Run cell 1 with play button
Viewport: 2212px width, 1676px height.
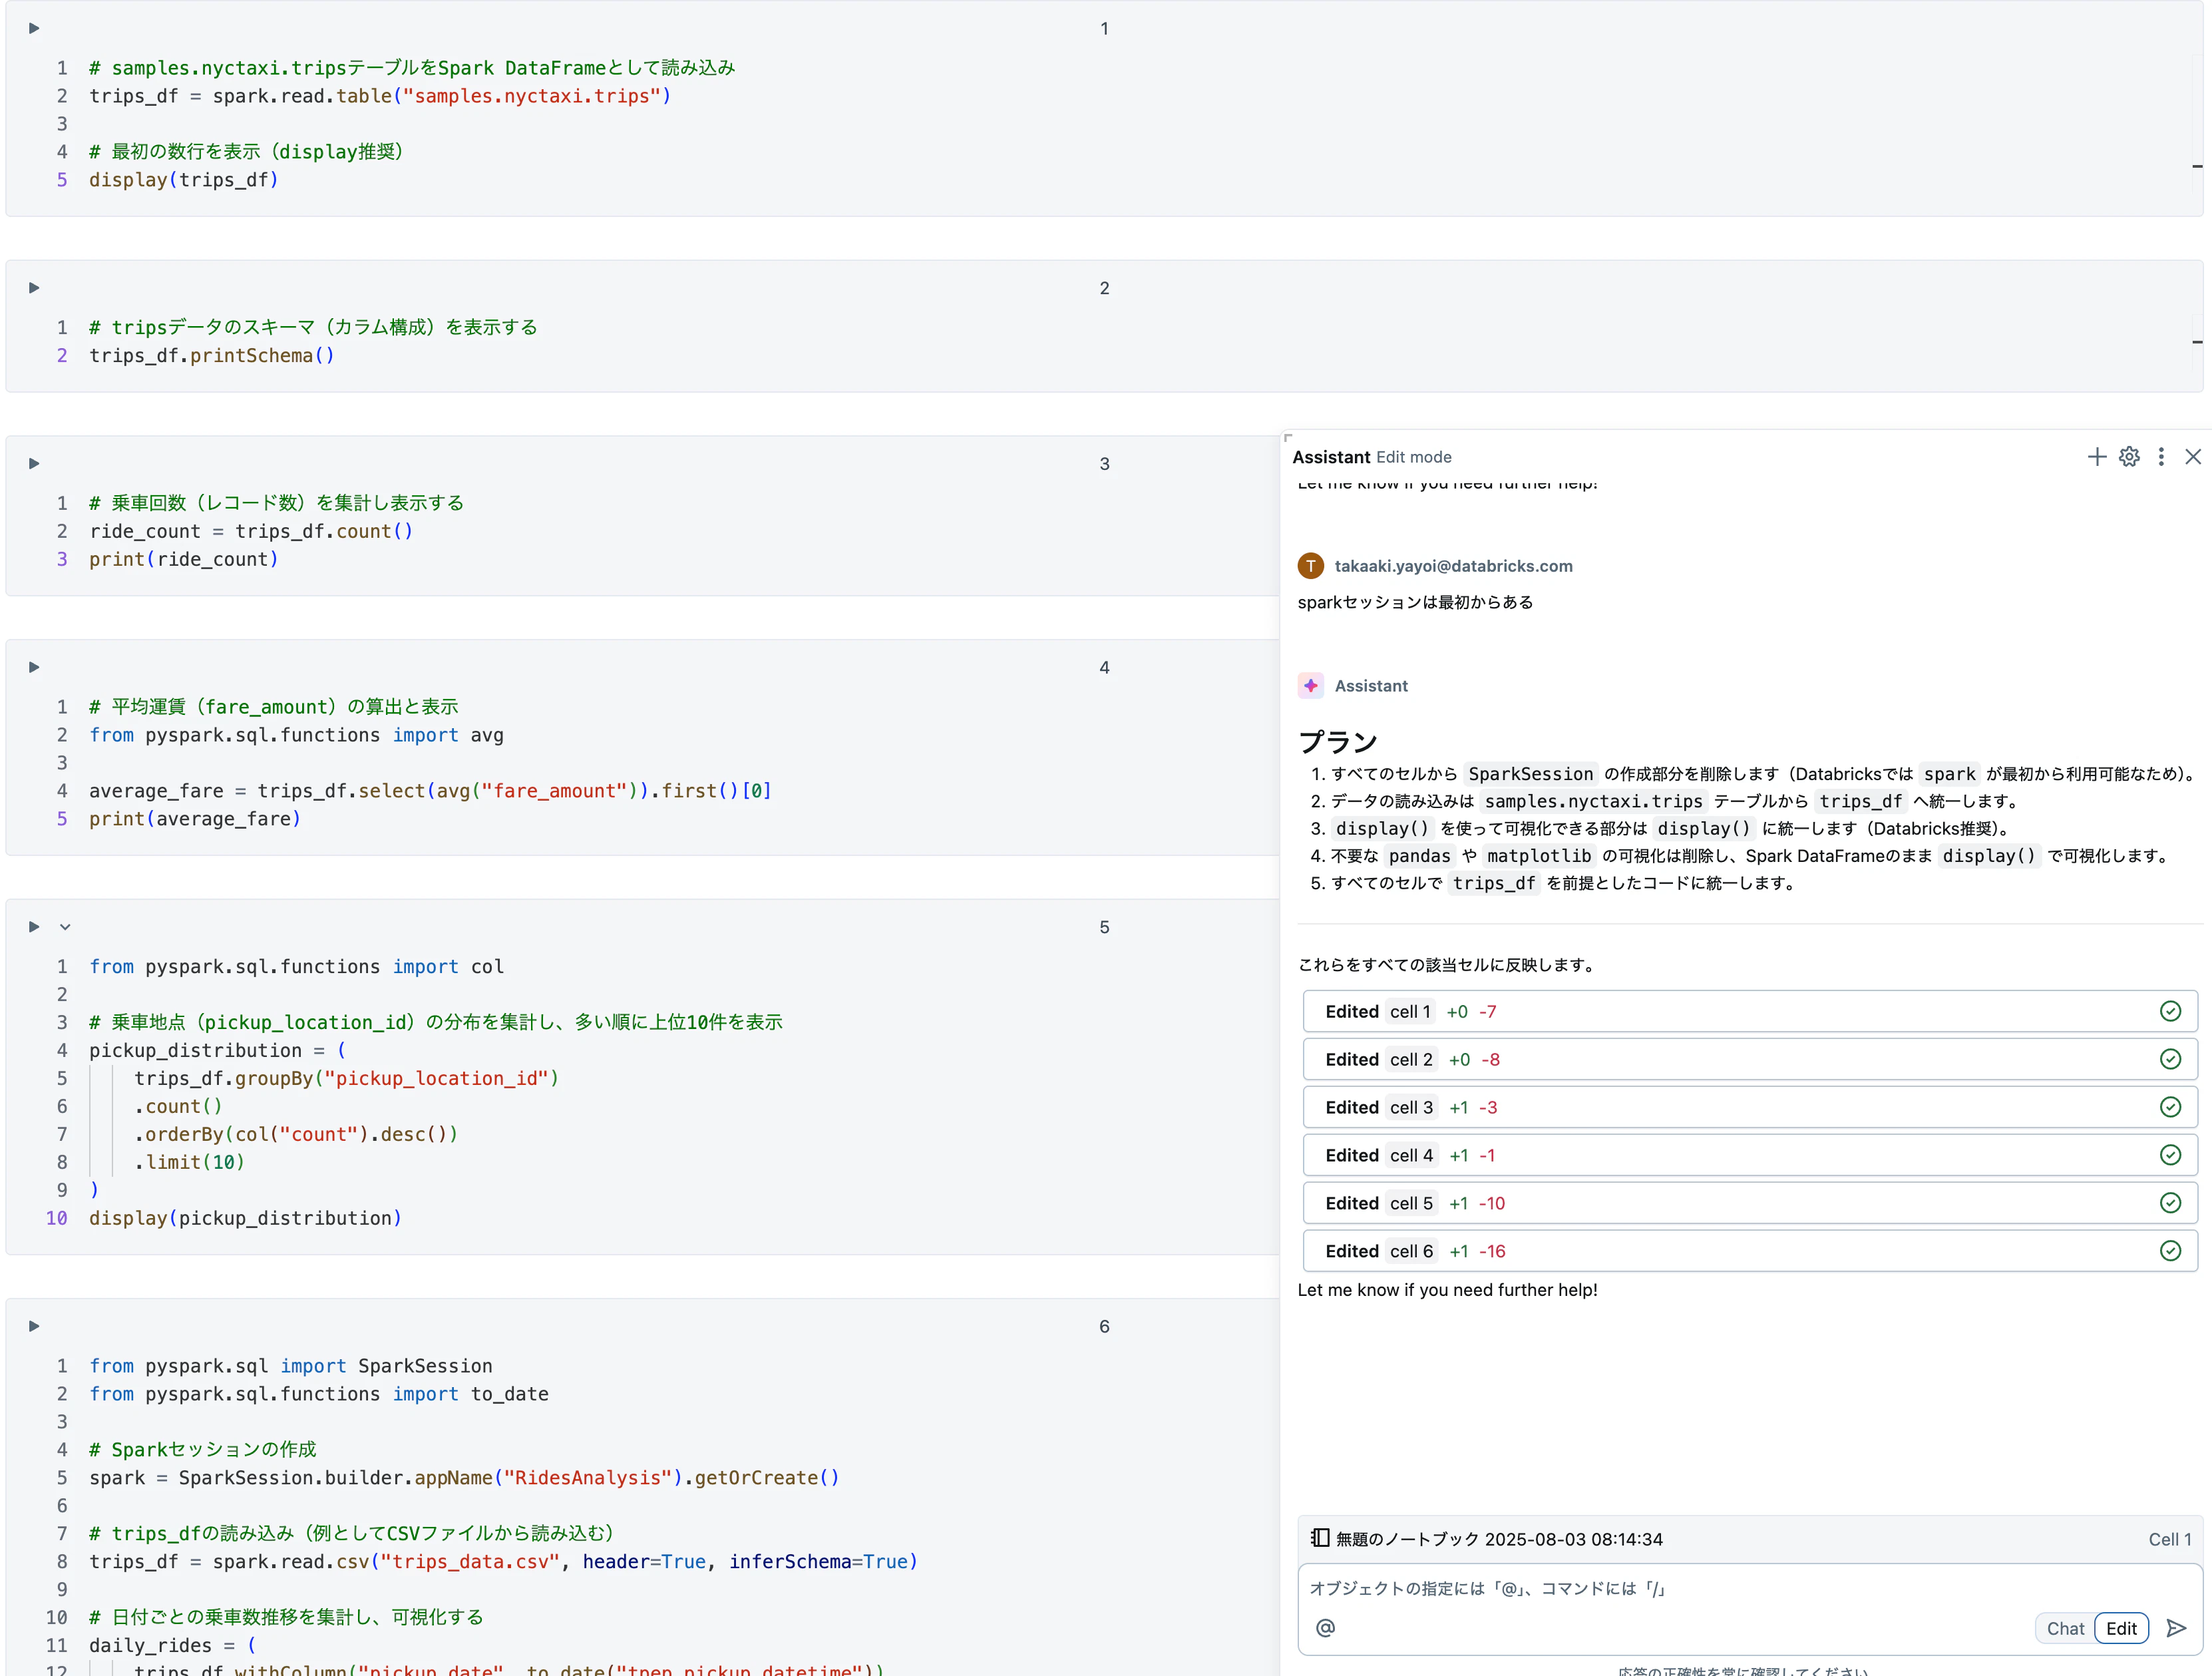(34, 28)
